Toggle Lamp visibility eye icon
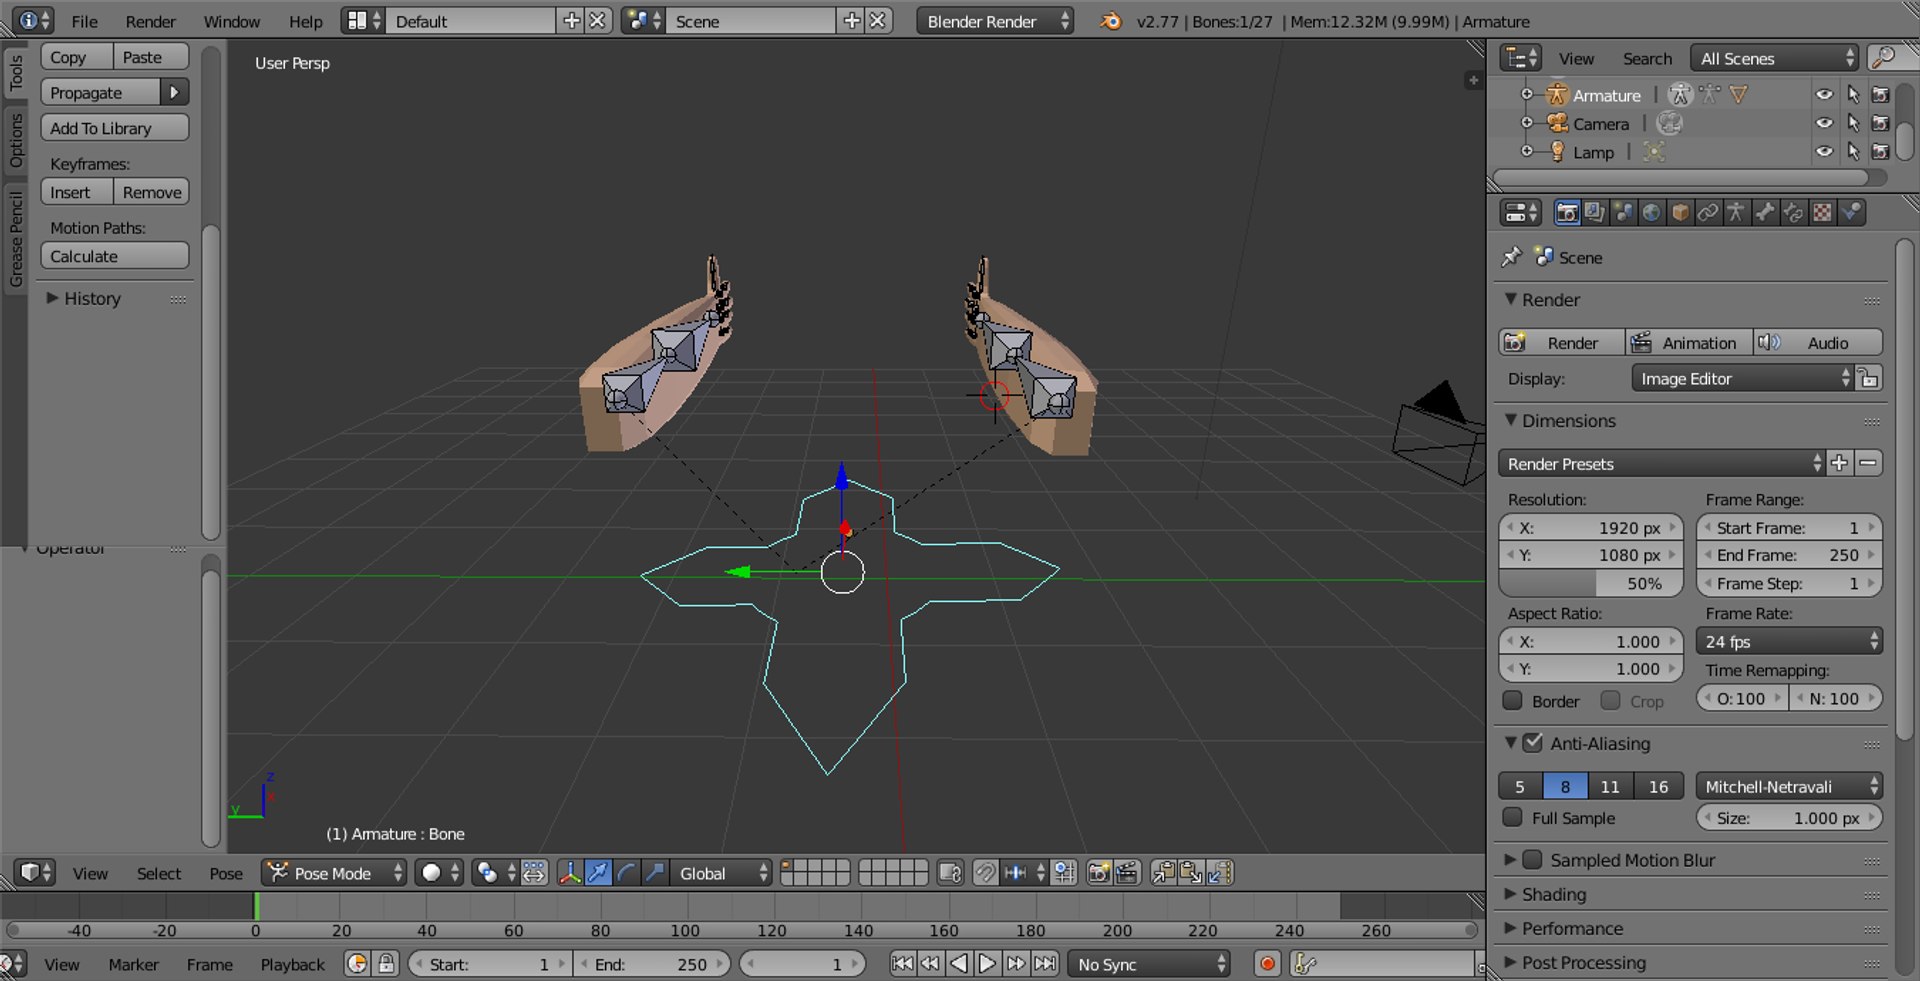 click(1824, 152)
